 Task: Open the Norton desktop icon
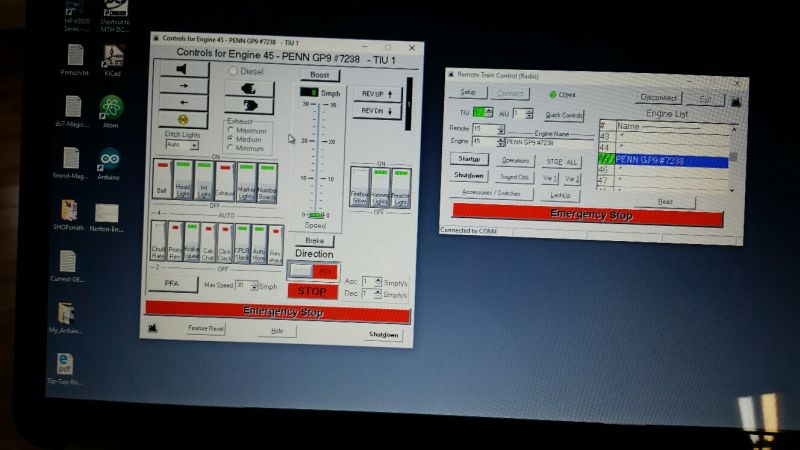(x=106, y=217)
